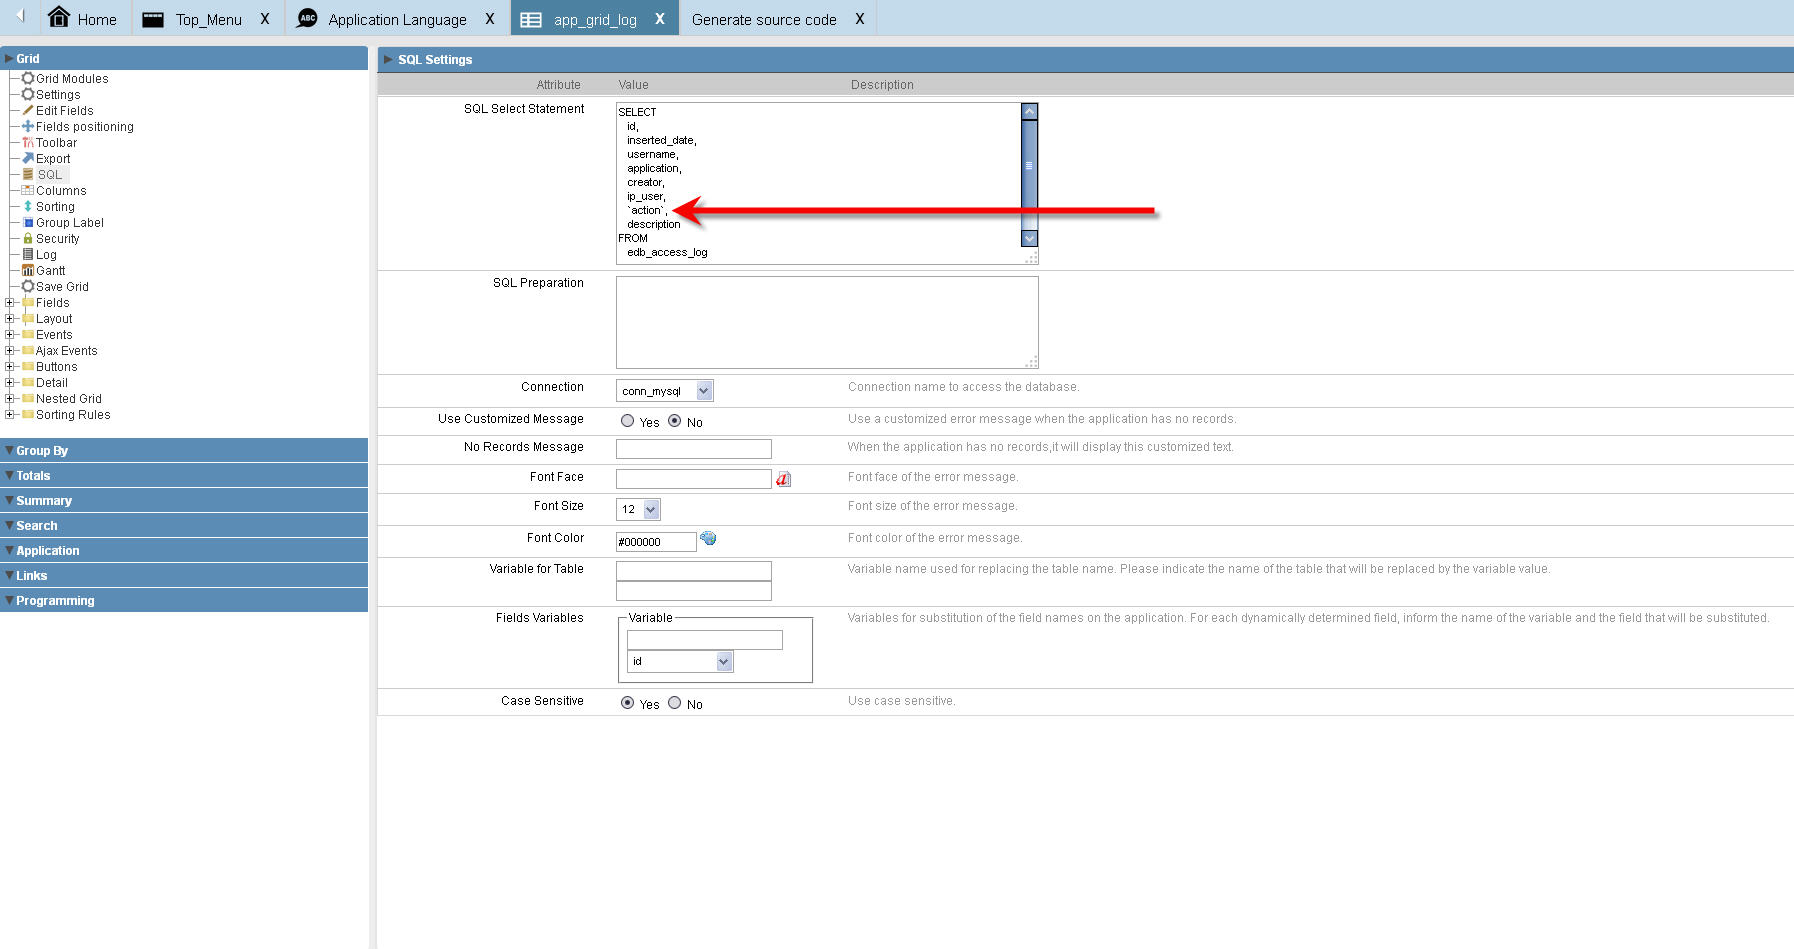
Task: Click the Security padlock icon
Action: [x=28, y=238]
